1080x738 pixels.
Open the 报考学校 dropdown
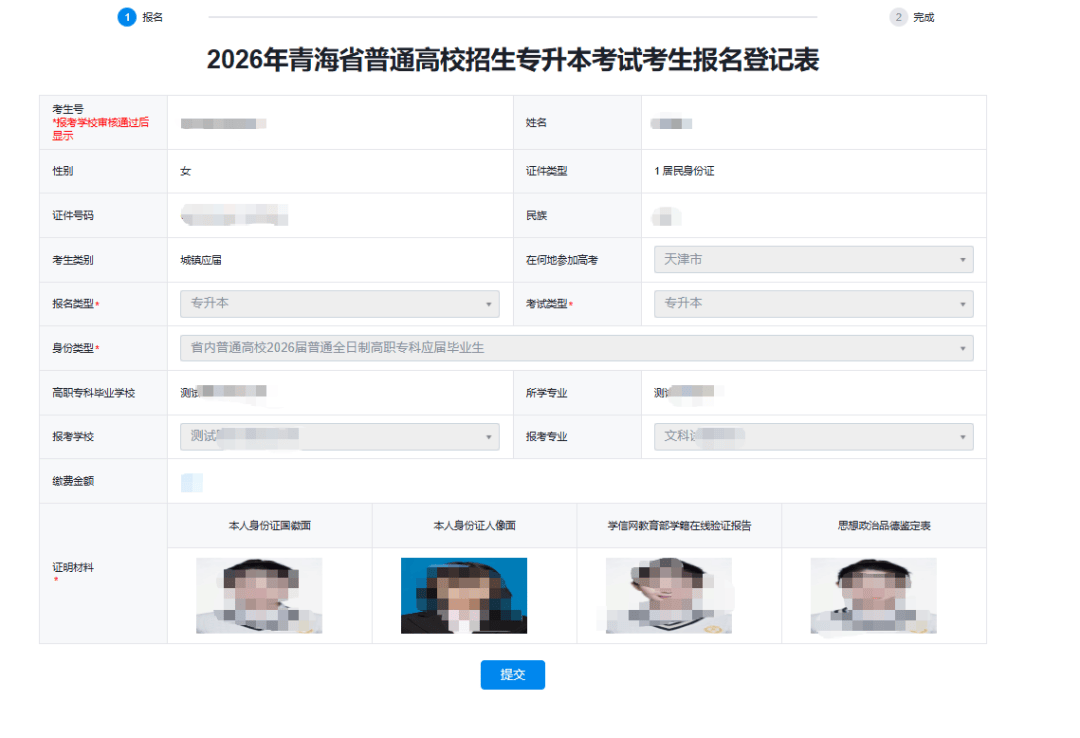tap(339, 437)
